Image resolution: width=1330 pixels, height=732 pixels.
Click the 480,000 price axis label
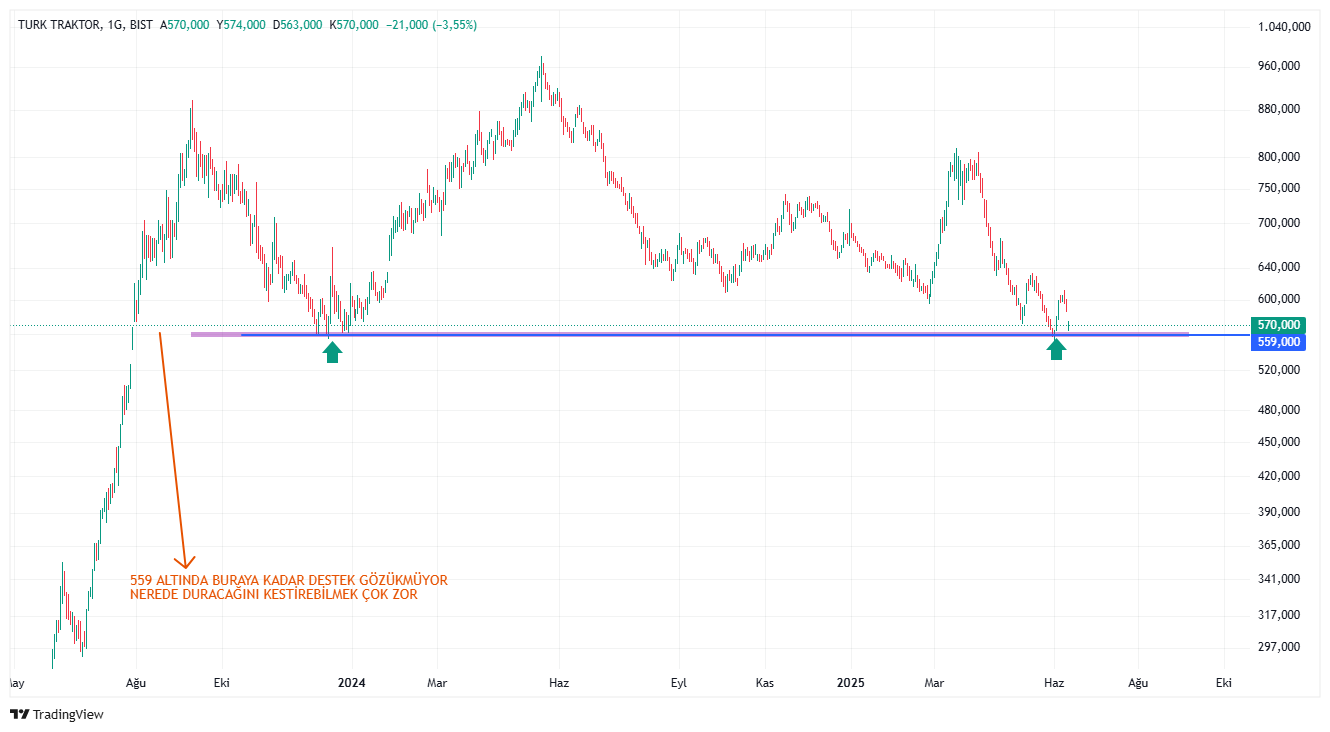1279,410
